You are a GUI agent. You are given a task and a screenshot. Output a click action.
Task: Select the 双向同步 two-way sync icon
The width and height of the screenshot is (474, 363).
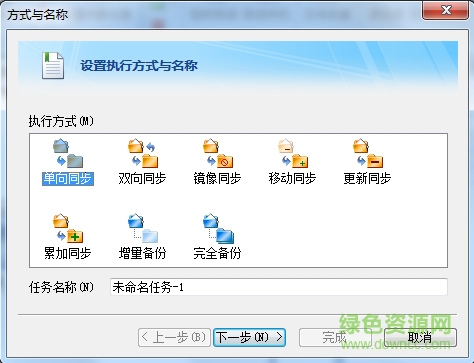point(143,153)
